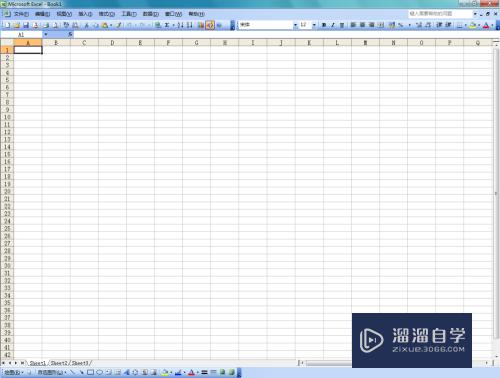This screenshot has height=378, width=500.
Task: Open the Name Box dropdown arrow
Action: (46, 34)
